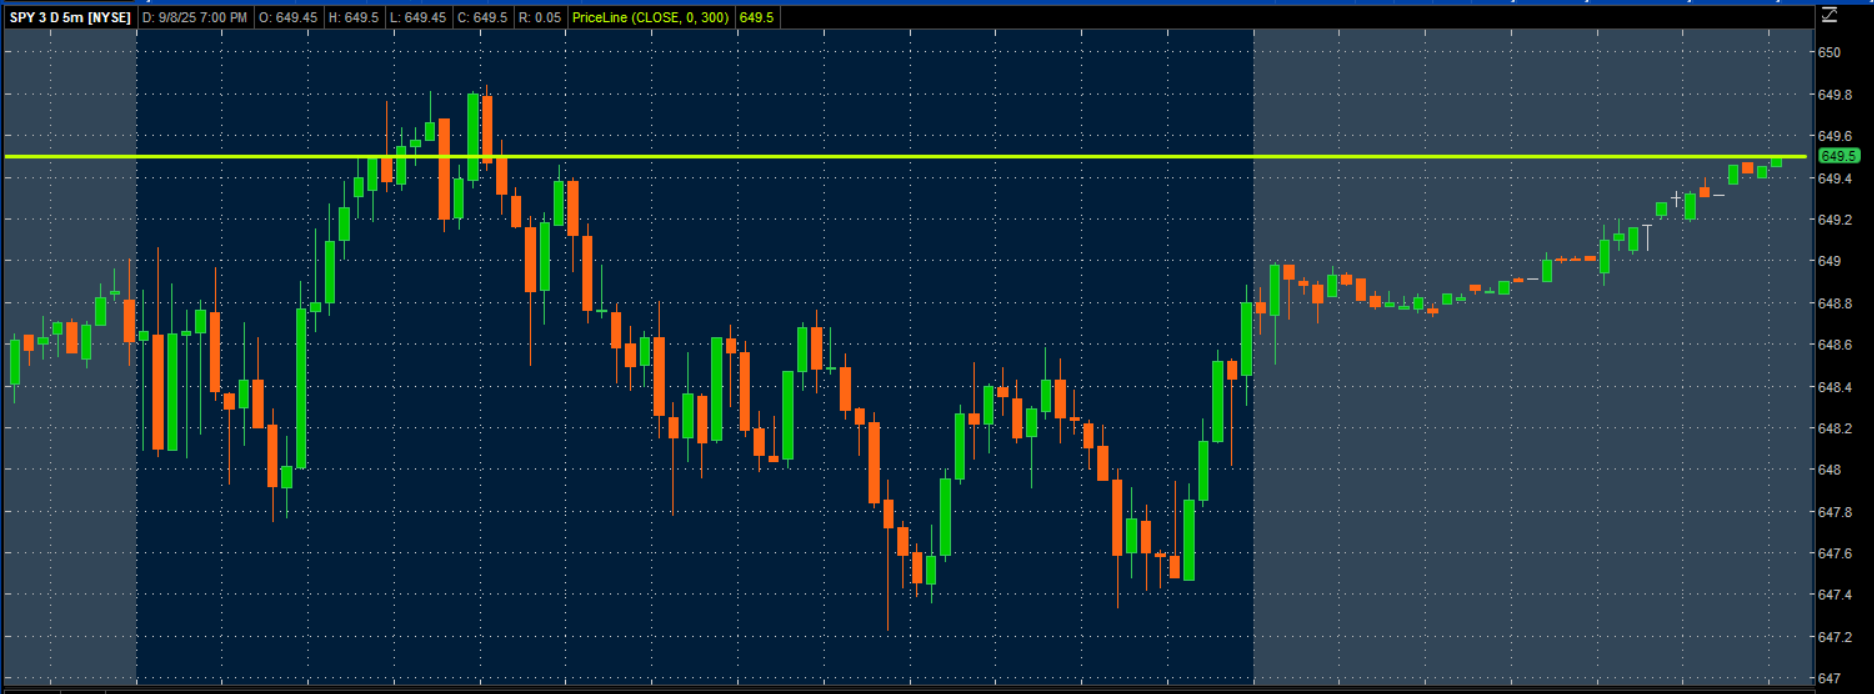Image resolution: width=1874 pixels, height=694 pixels.
Task: Click the low price readout L: 649.45
Action: [418, 18]
